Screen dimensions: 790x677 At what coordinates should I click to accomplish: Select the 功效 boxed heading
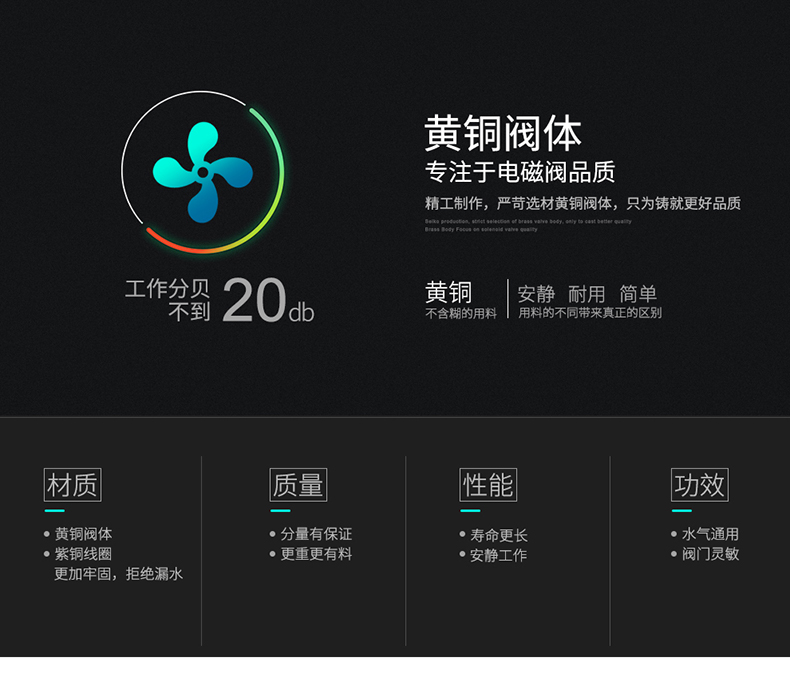[x=699, y=485]
